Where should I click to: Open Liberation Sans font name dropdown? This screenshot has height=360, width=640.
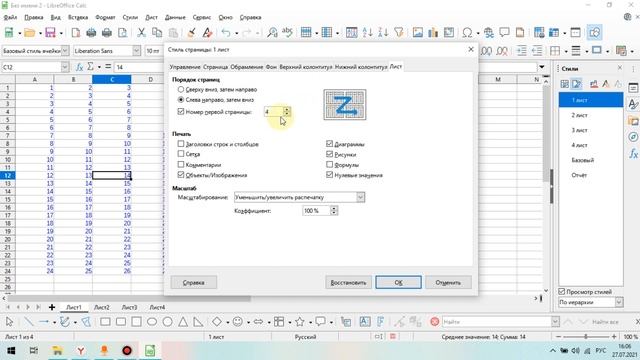pos(136,51)
